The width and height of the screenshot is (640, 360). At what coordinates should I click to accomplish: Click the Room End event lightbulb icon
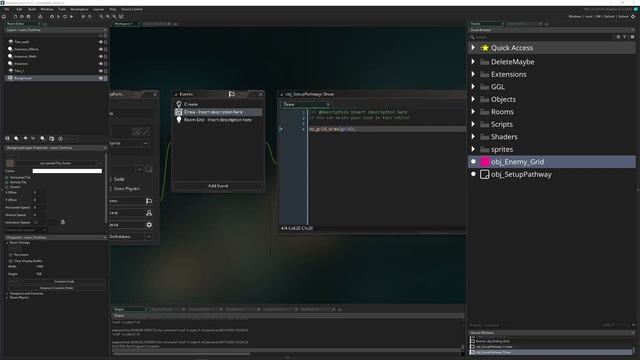[179, 120]
